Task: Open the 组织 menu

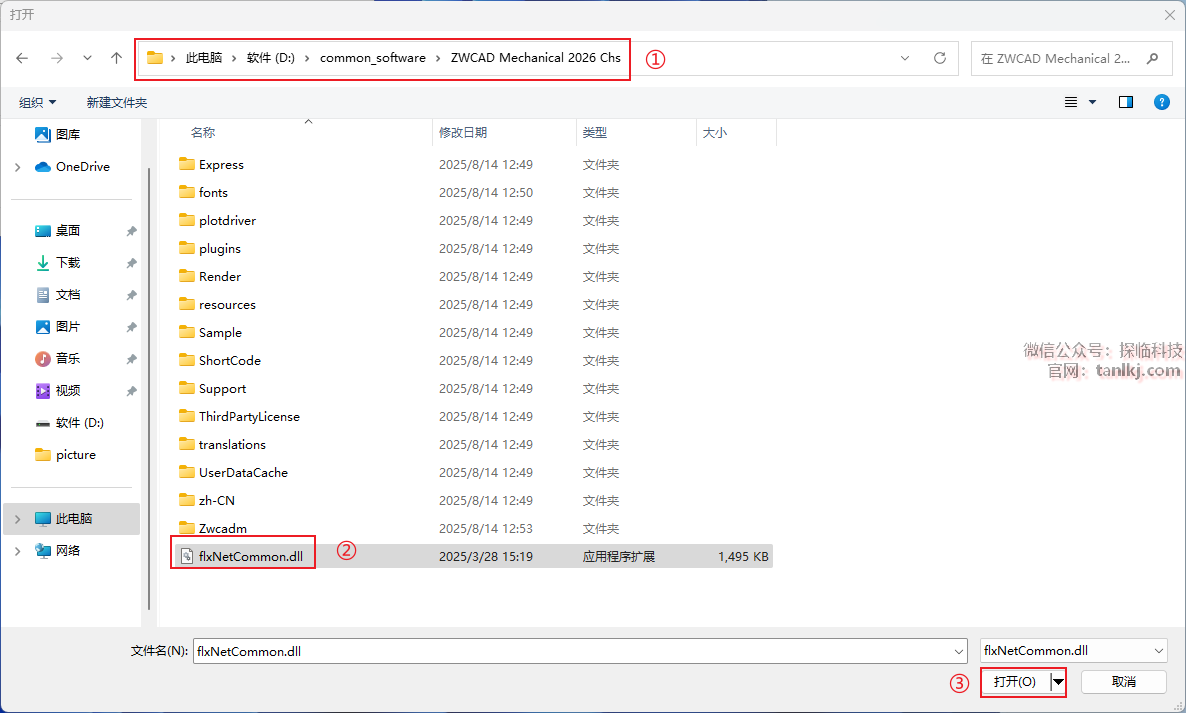Action: (x=37, y=102)
